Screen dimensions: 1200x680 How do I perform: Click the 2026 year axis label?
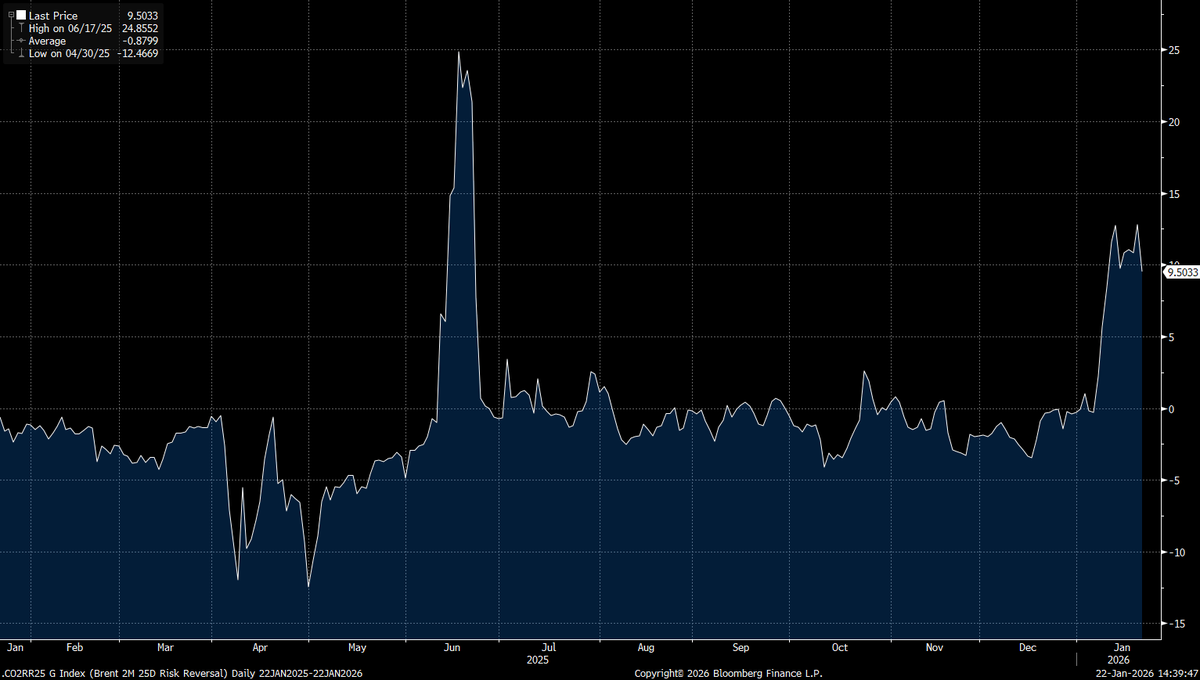[x=1120, y=660]
